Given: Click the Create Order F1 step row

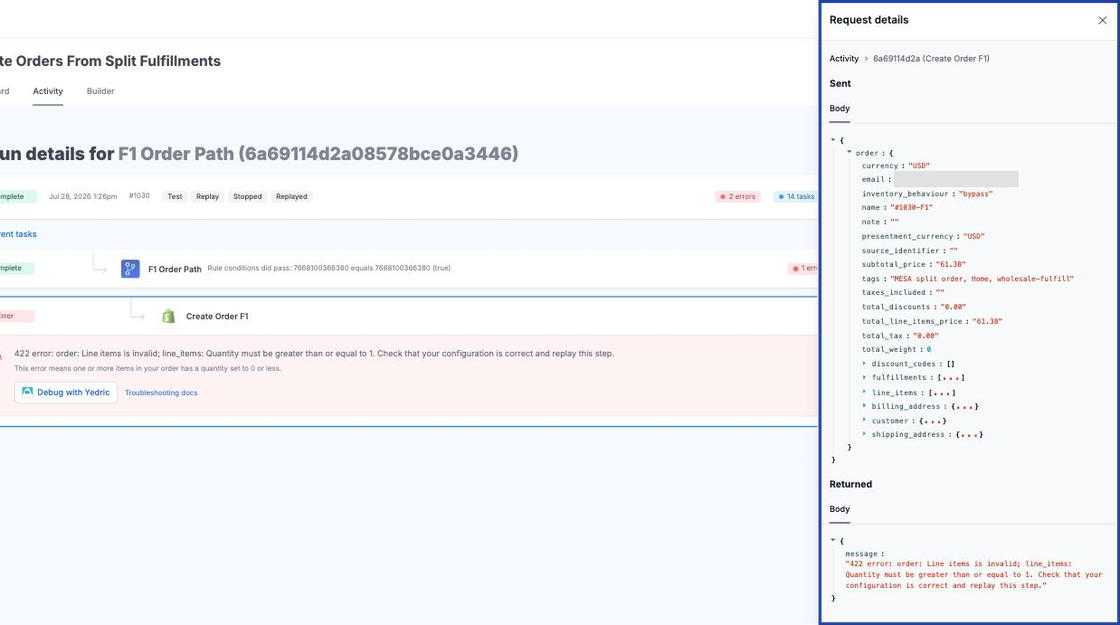Looking at the screenshot, I should click(409, 316).
